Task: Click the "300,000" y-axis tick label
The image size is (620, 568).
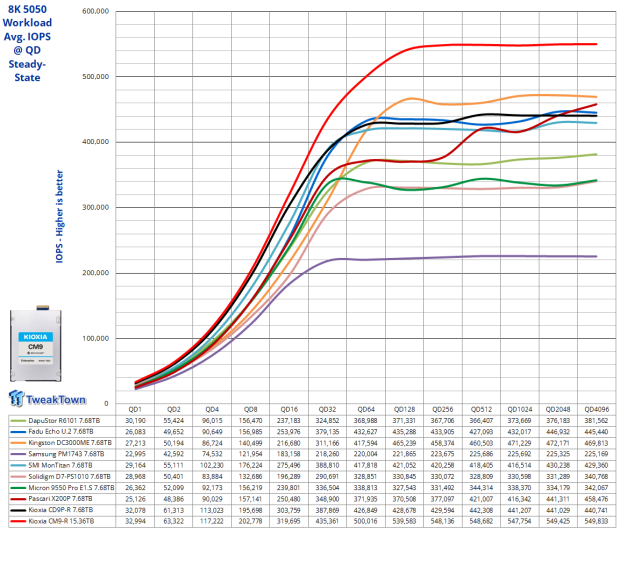Action: (x=95, y=207)
